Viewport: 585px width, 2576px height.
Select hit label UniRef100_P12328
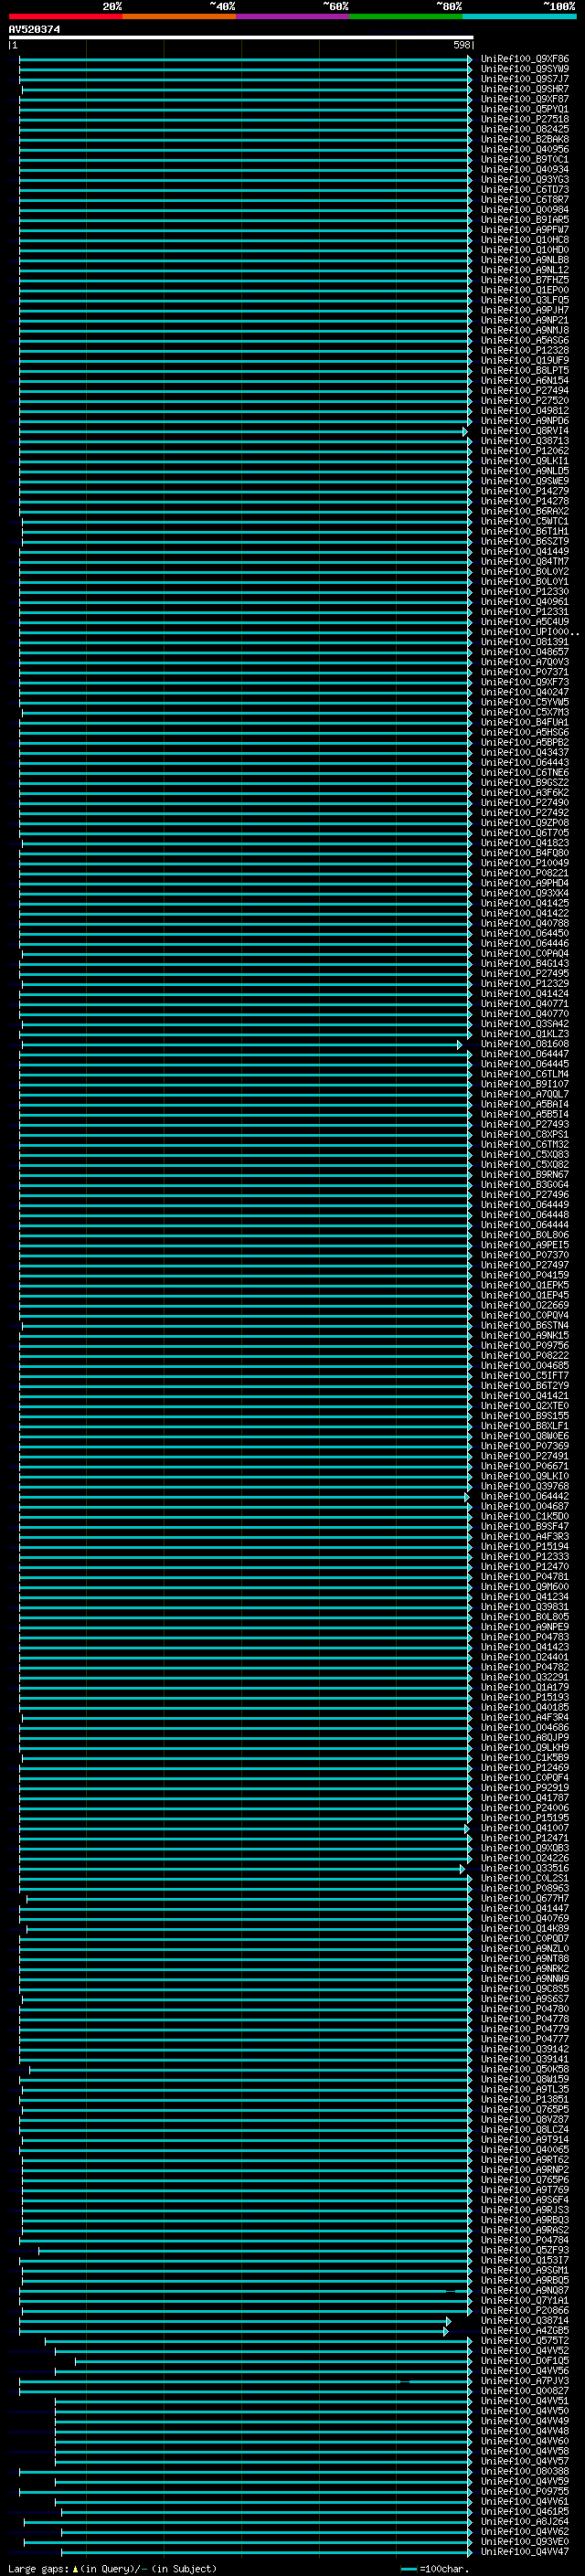click(x=524, y=350)
